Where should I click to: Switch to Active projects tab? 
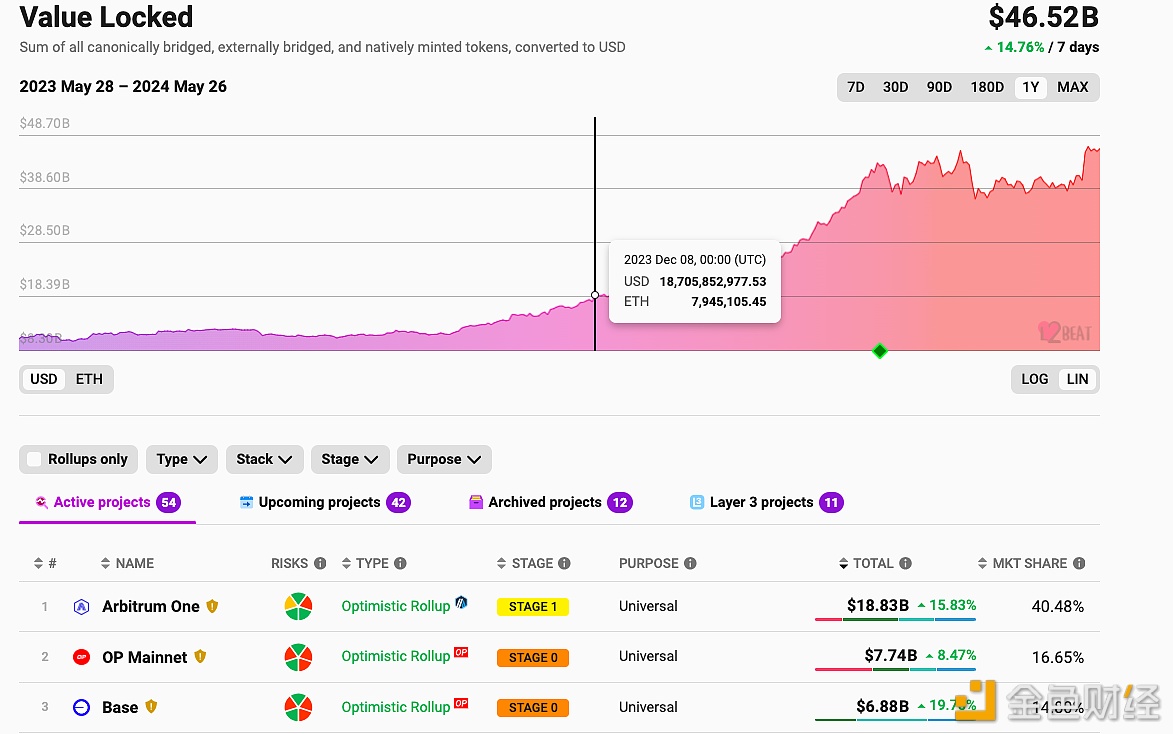coord(108,502)
